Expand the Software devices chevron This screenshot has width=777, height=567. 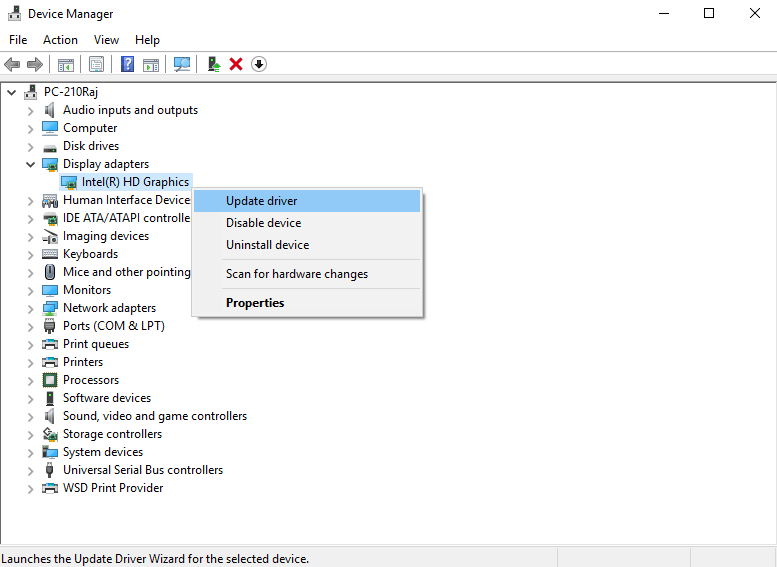click(x=31, y=398)
